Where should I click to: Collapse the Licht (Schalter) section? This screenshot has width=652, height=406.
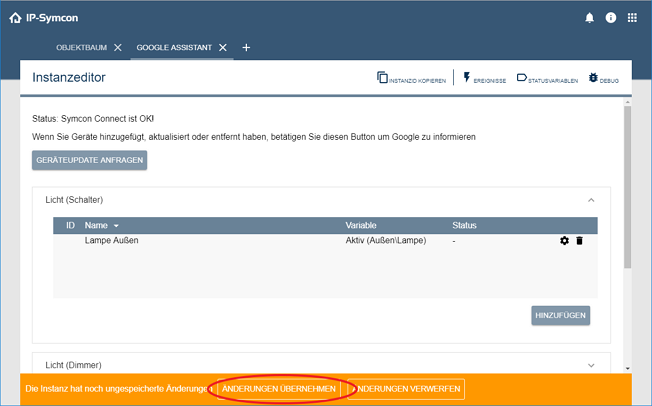pyautogui.click(x=591, y=200)
